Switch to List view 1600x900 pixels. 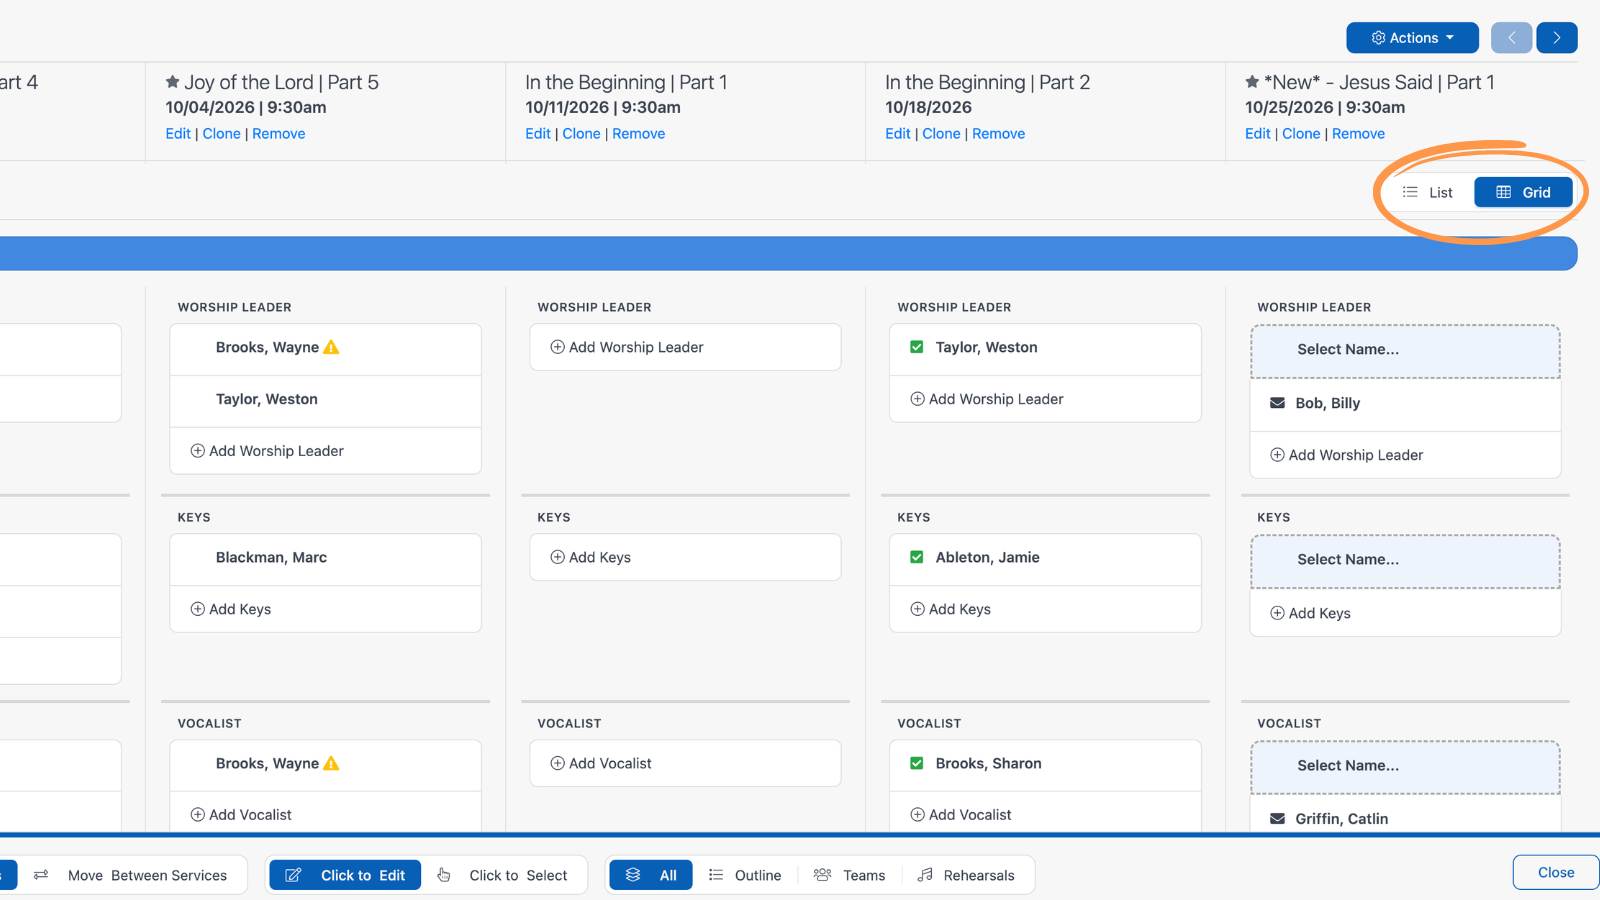coord(1428,192)
